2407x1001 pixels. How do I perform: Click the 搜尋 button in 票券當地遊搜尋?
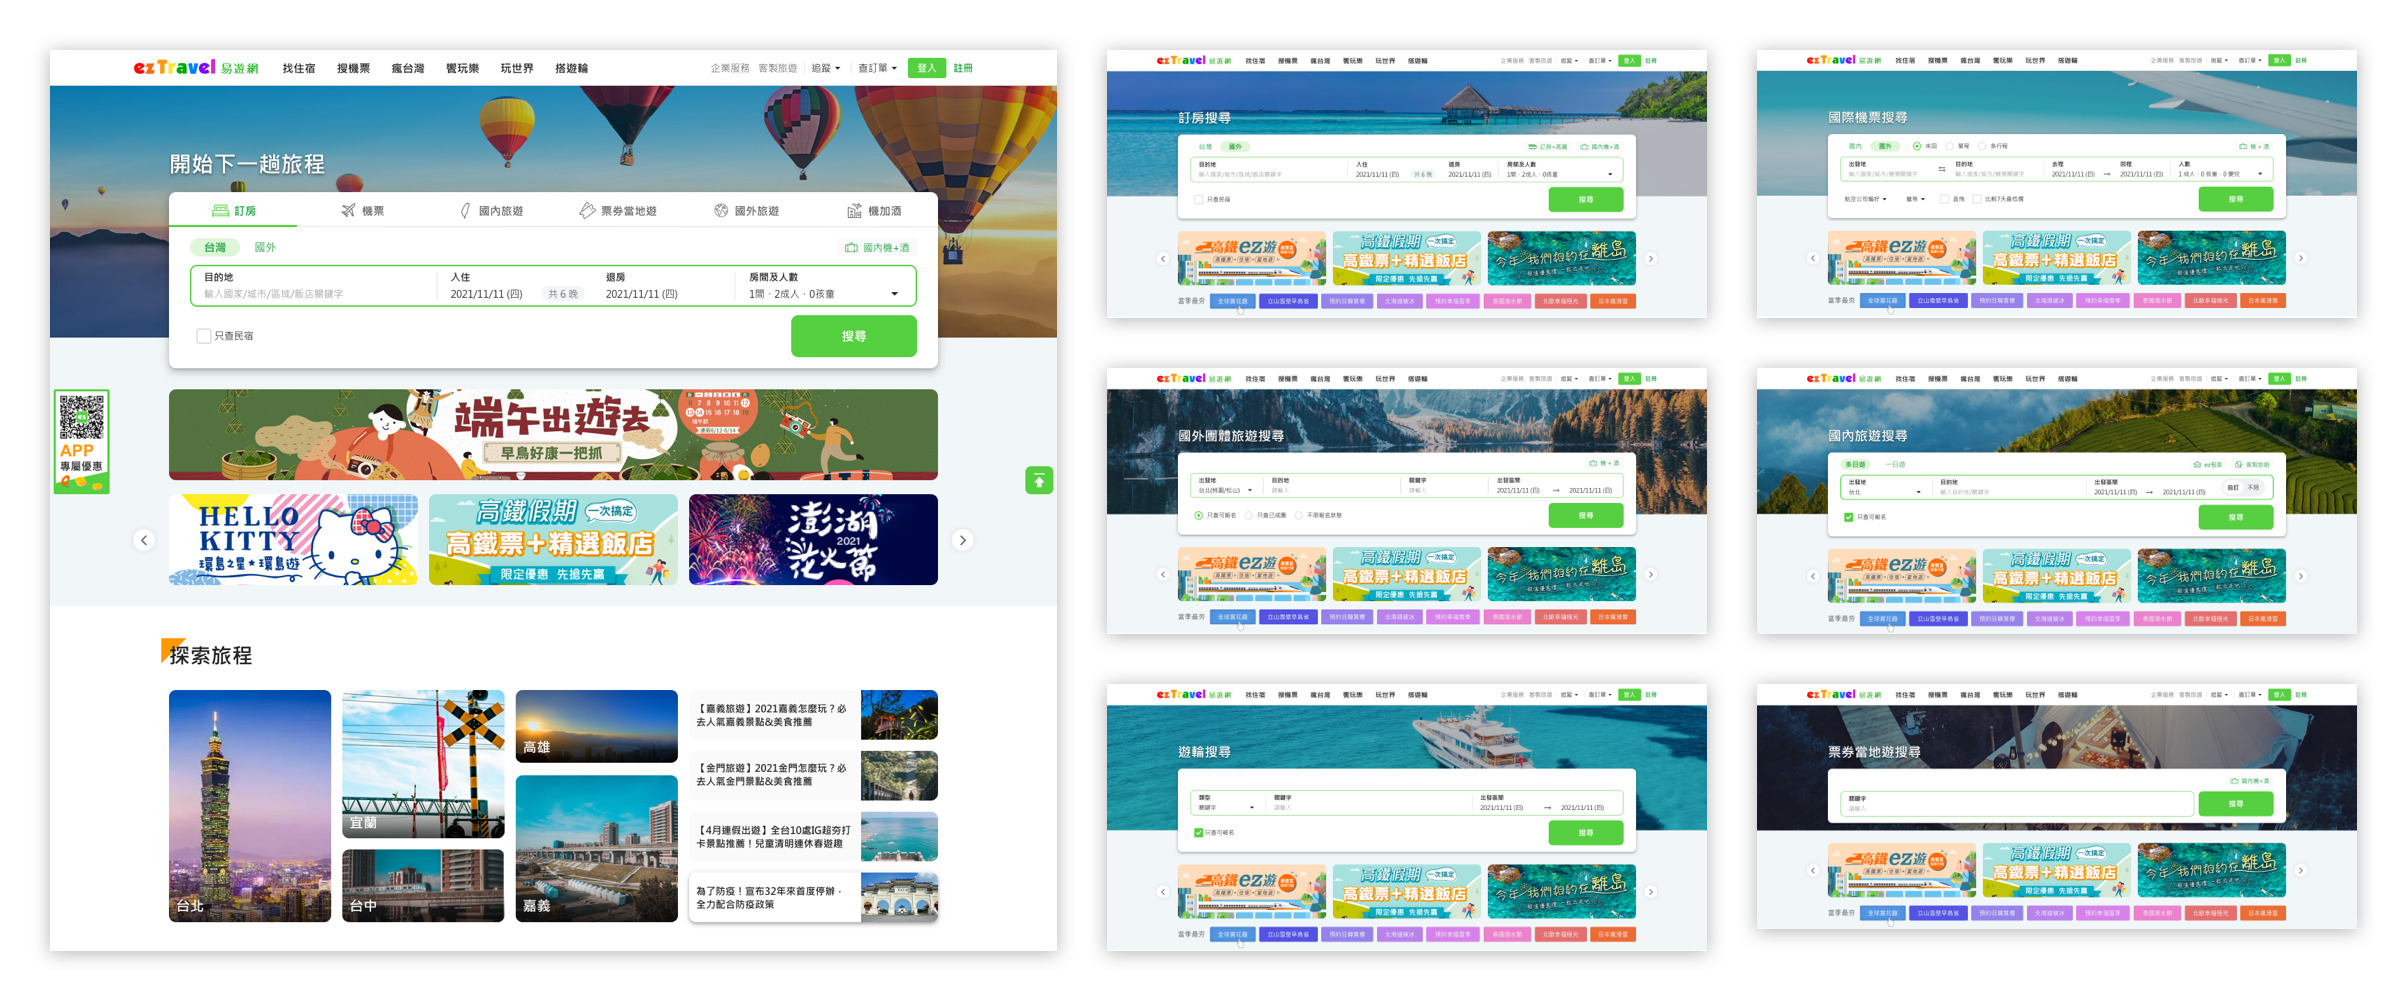[2235, 804]
